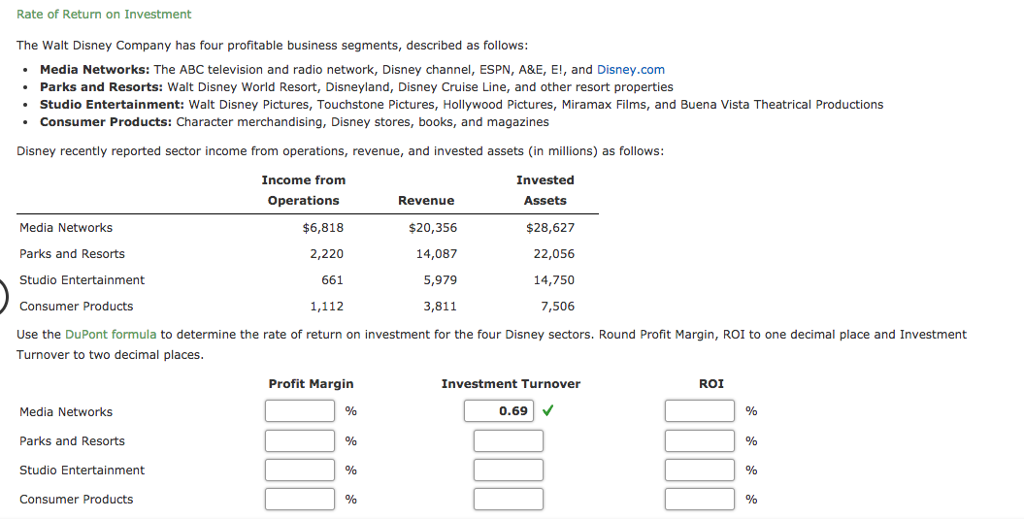Click the Revenue column header
This screenshot has width=1024, height=519.
tap(426, 201)
